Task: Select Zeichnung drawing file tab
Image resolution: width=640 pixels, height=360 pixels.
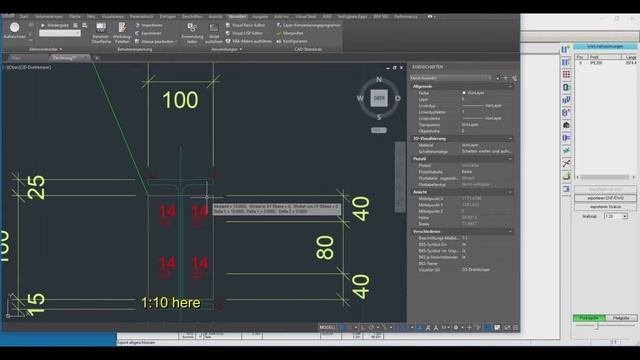Action: coord(64,58)
